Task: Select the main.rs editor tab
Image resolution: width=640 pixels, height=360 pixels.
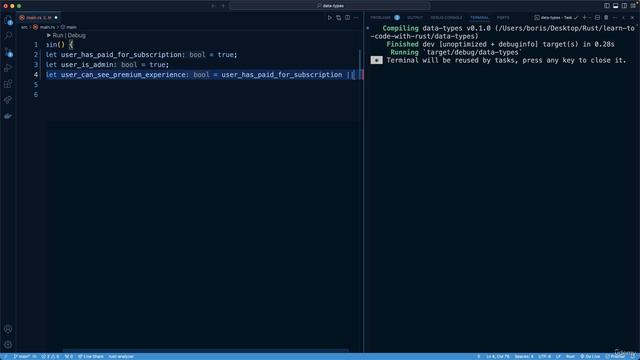Action: (x=39, y=18)
